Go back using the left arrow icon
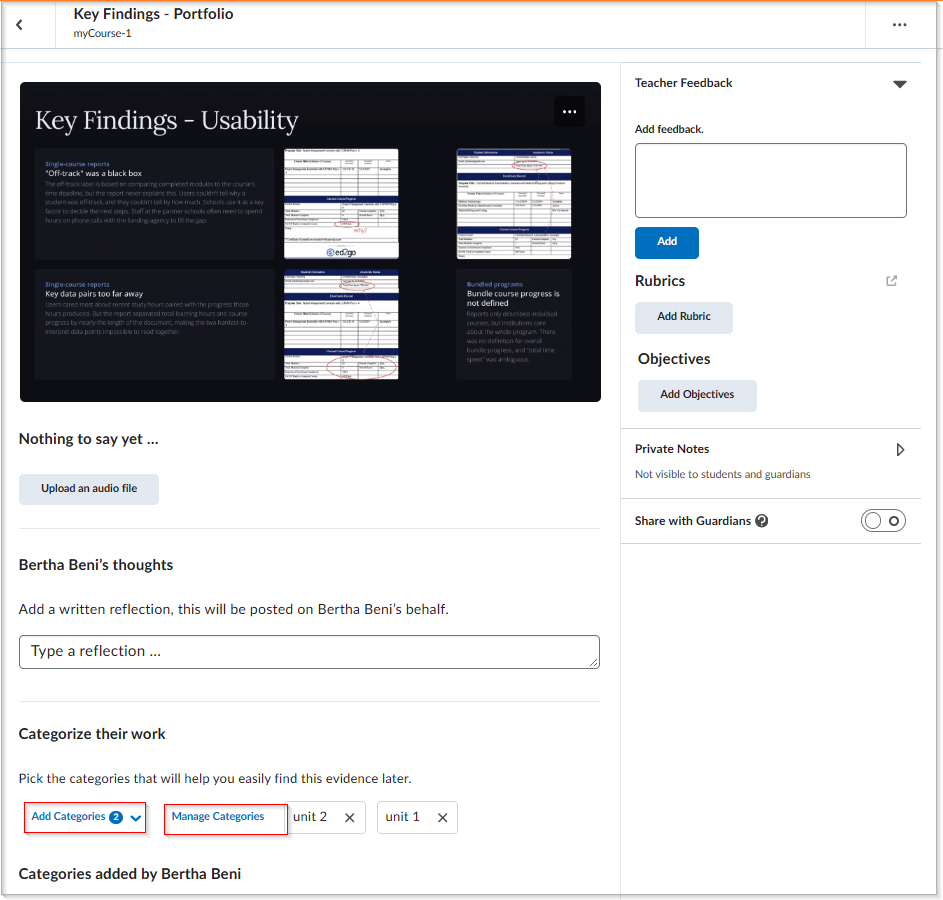This screenshot has width=943, height=900. click(19, 25)
